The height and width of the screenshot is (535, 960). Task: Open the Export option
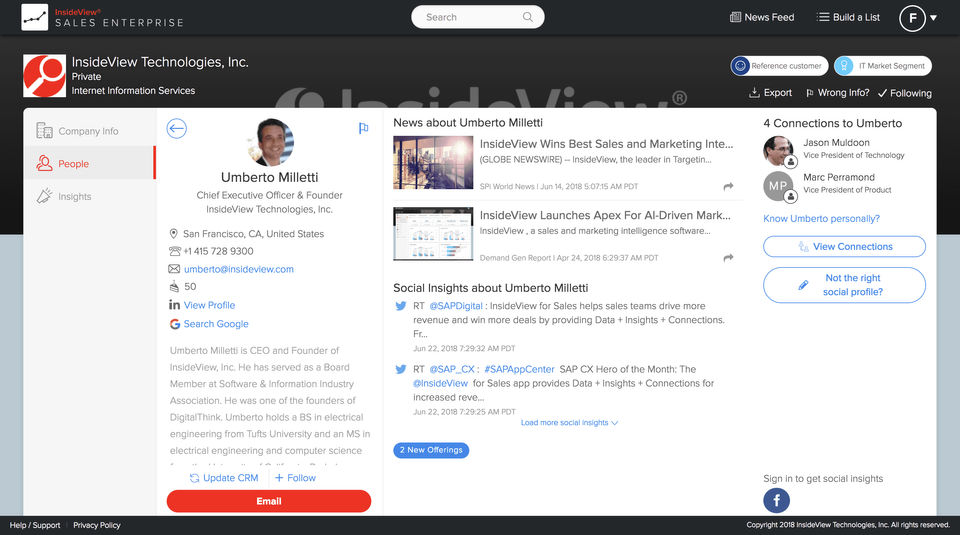click(x=770, y=93)
